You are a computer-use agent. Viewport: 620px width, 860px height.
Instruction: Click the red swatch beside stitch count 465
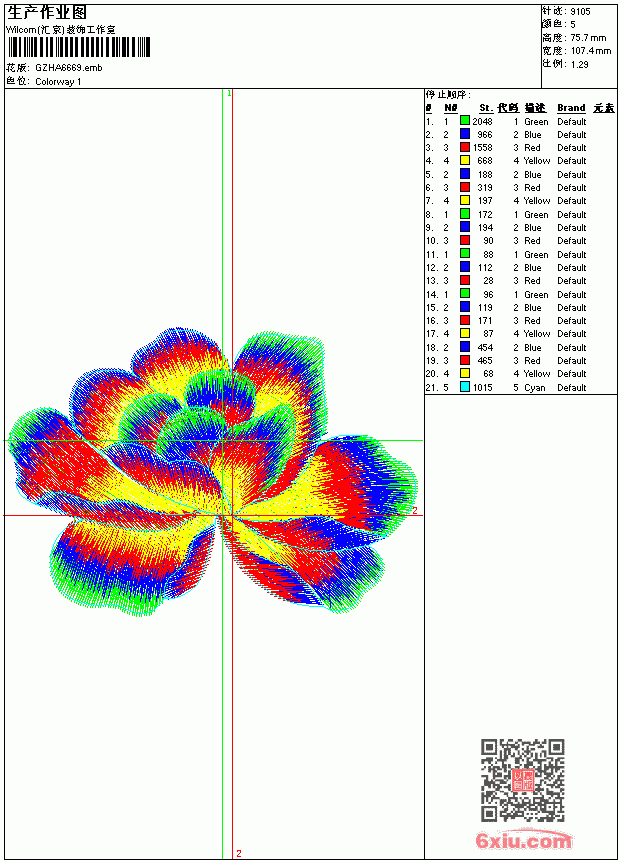465,360
